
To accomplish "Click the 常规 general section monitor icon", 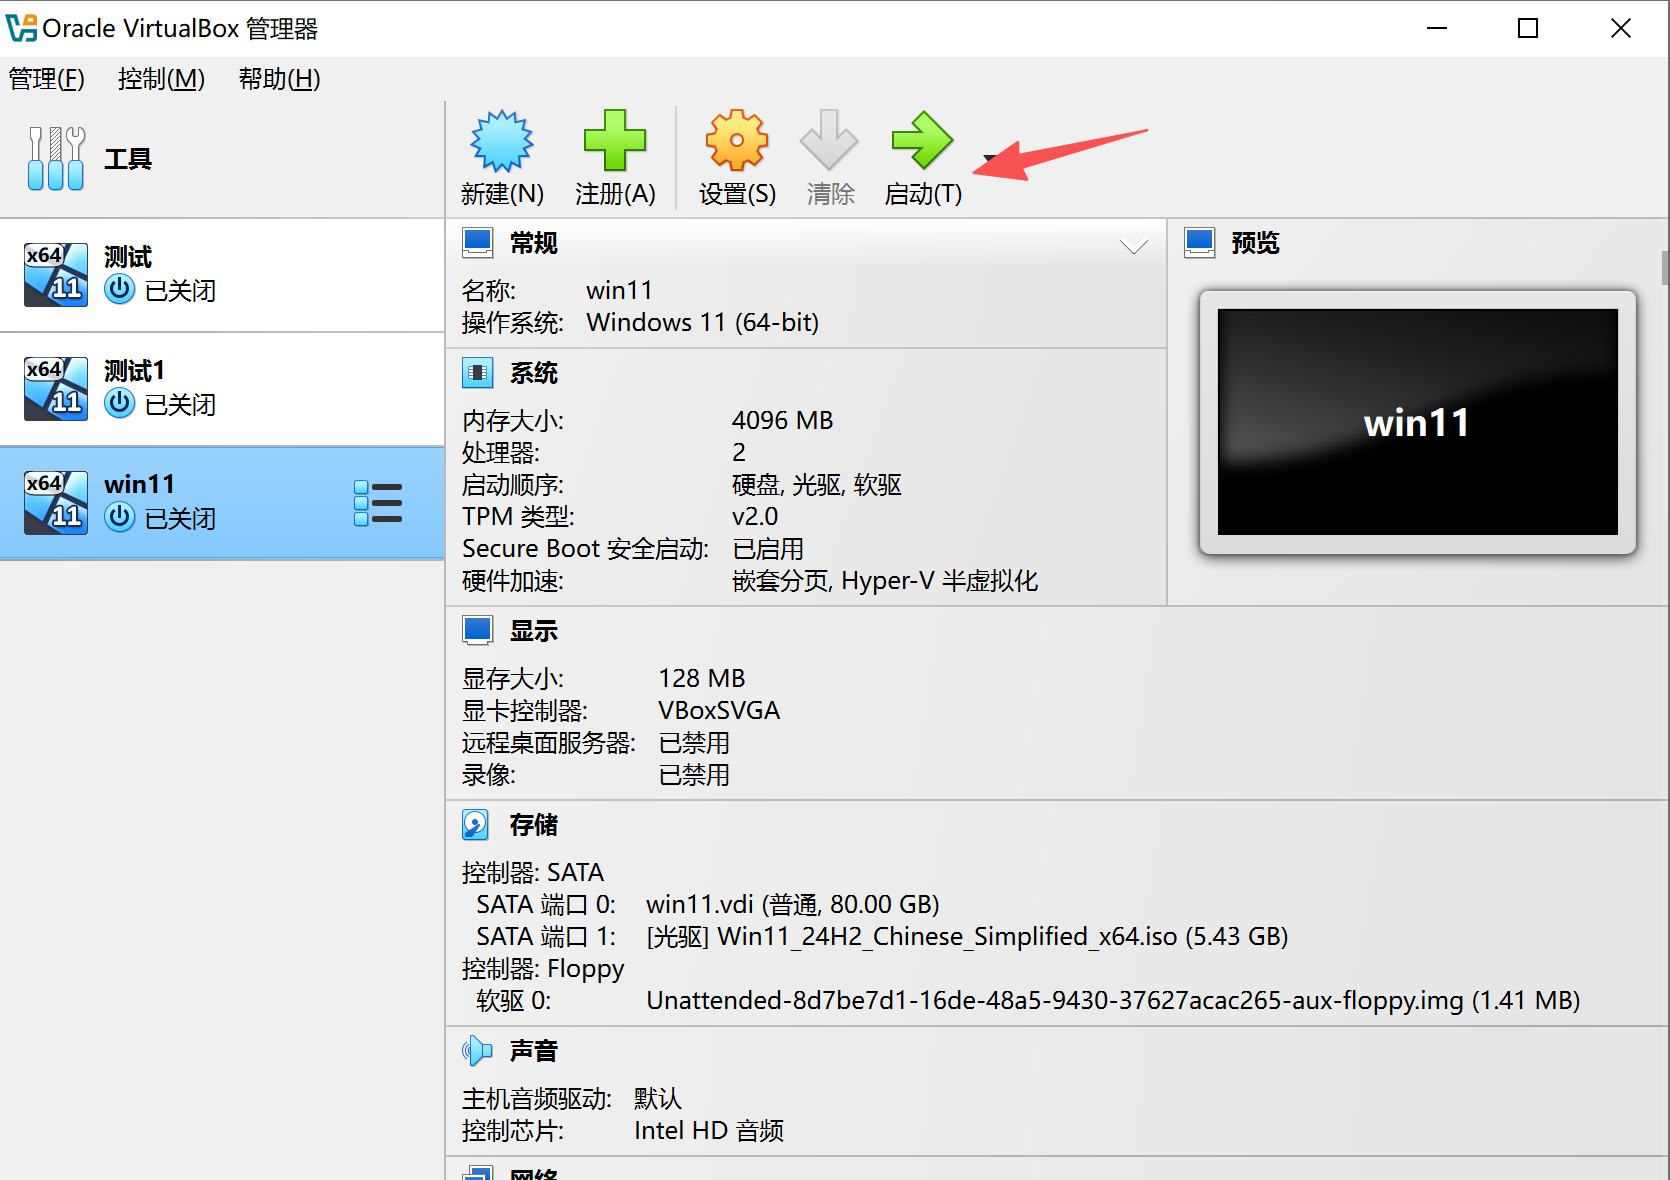I will click(477, 241).
